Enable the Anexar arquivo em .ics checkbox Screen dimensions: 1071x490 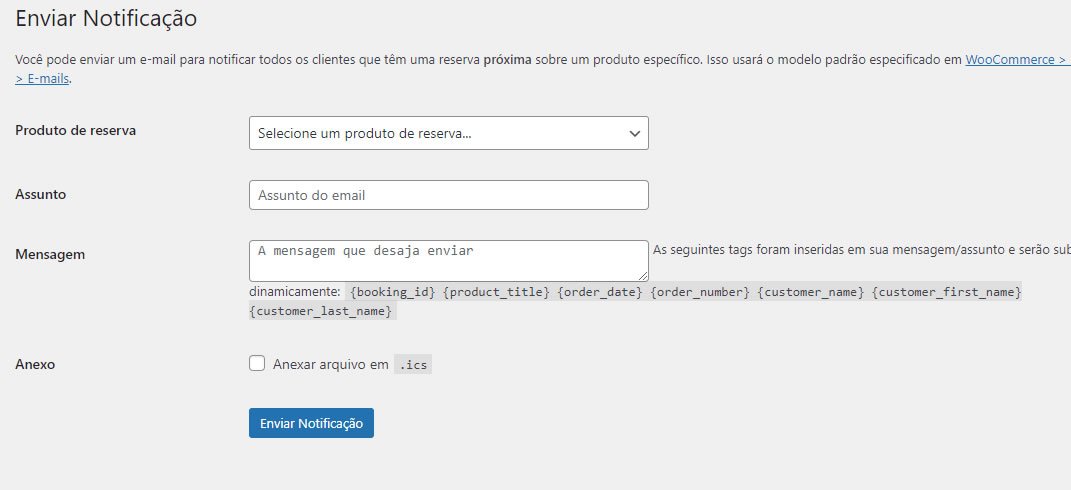pyautogui.click(x=257, y=364)
